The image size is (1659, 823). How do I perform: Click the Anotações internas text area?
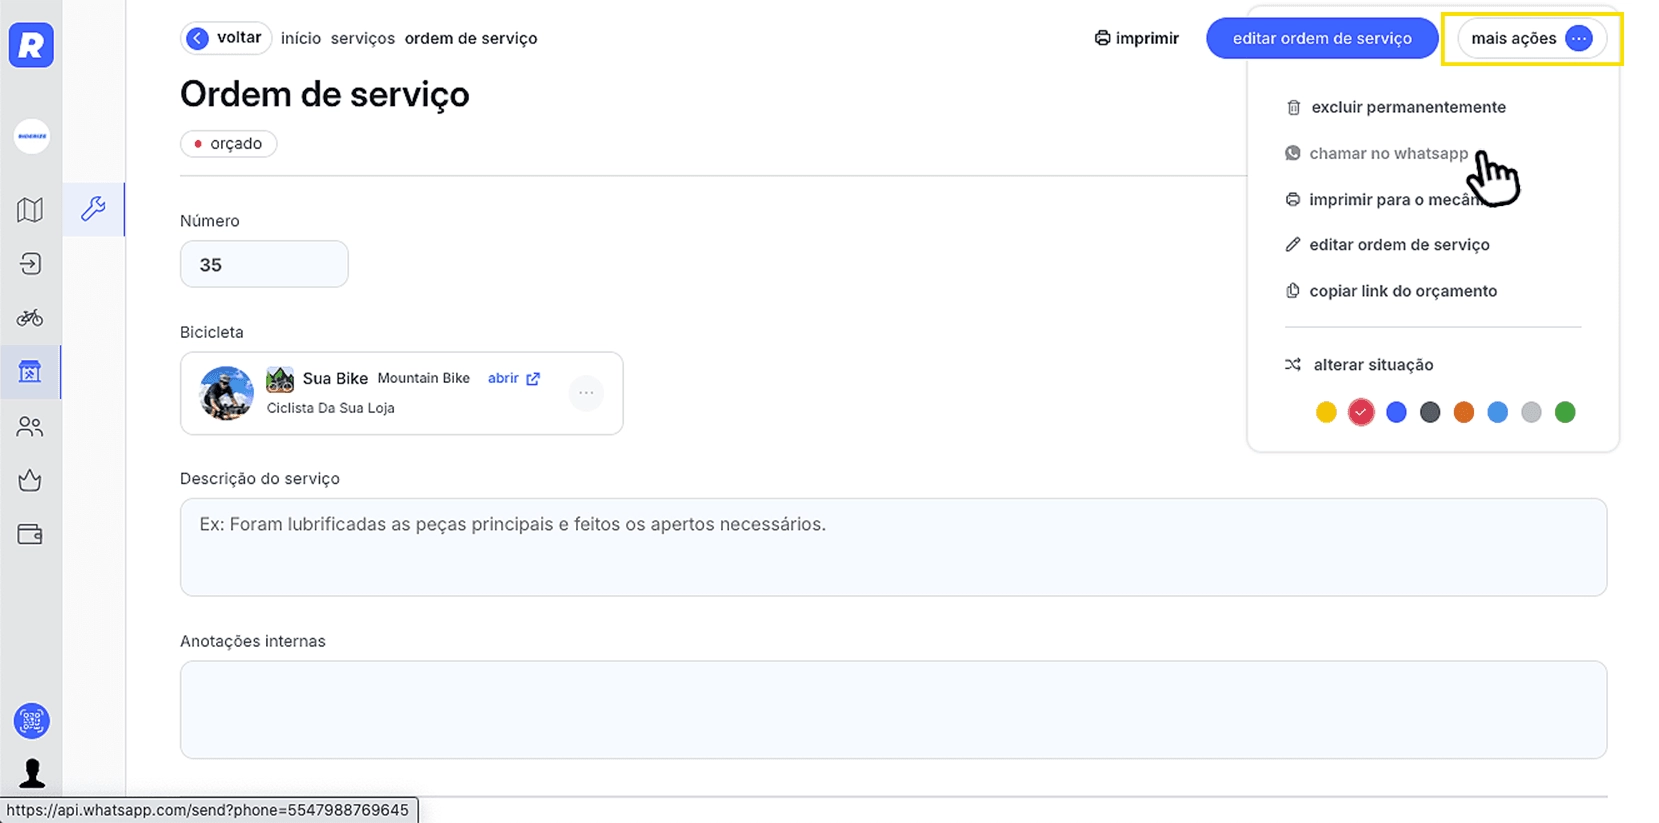893,710
